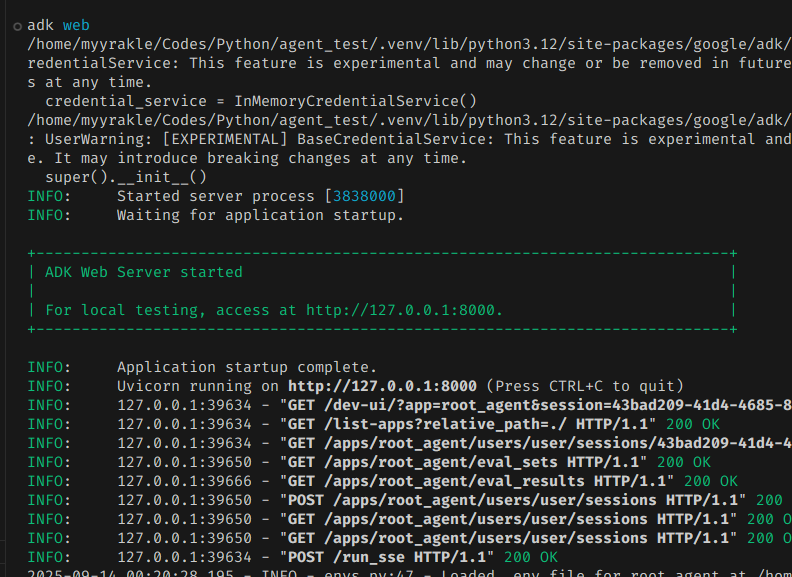Open the bold Uvicorn running URL

385,386
